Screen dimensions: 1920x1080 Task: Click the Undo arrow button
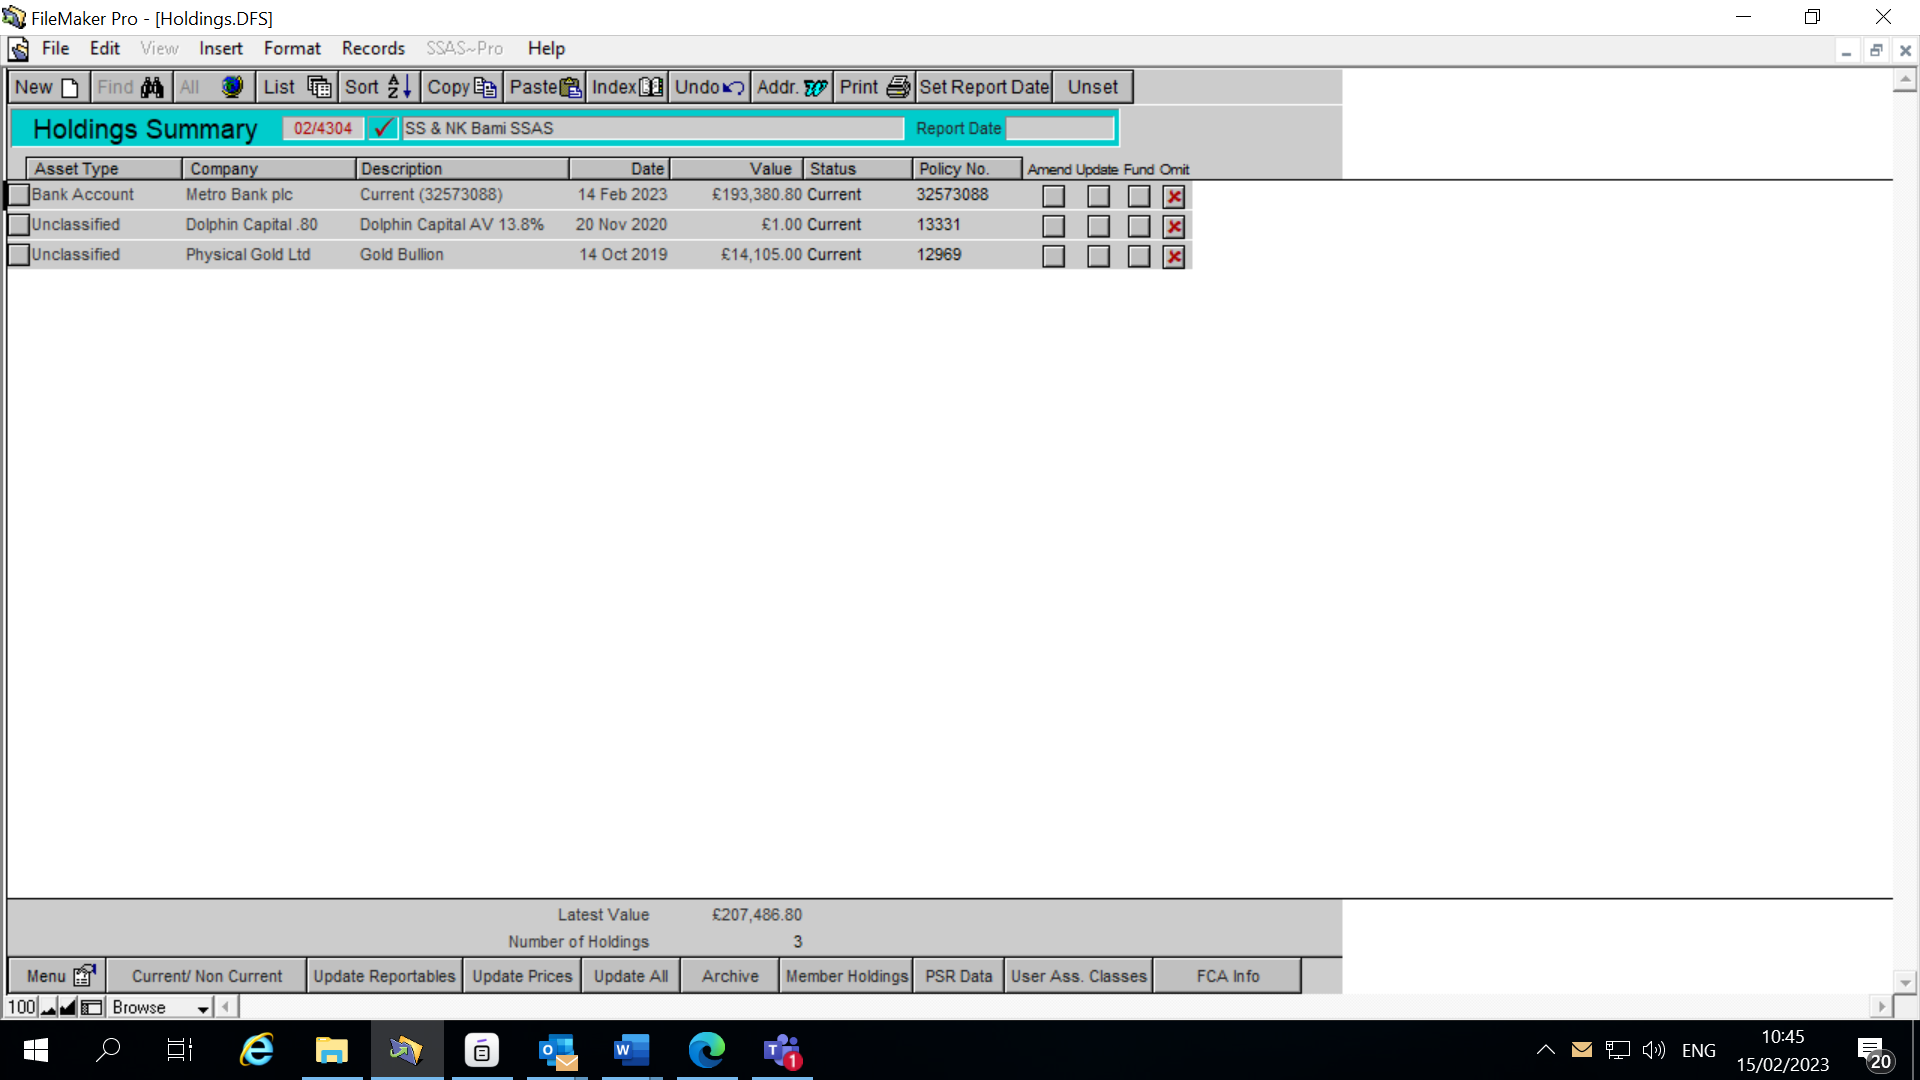[710, 87]
